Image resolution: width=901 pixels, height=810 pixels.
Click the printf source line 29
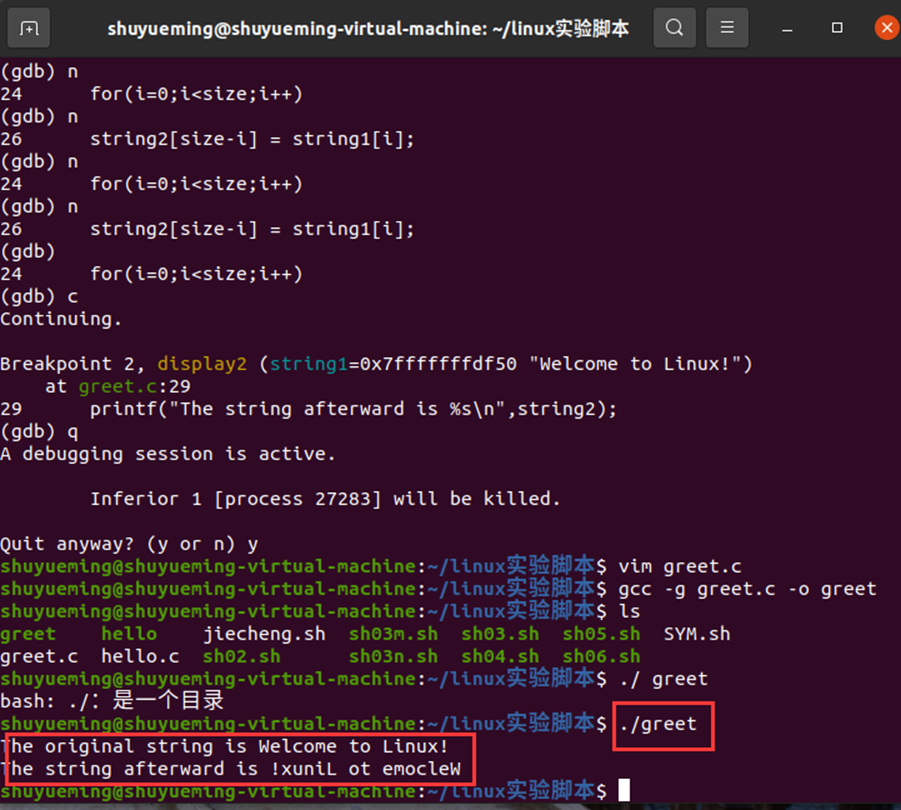353,409
